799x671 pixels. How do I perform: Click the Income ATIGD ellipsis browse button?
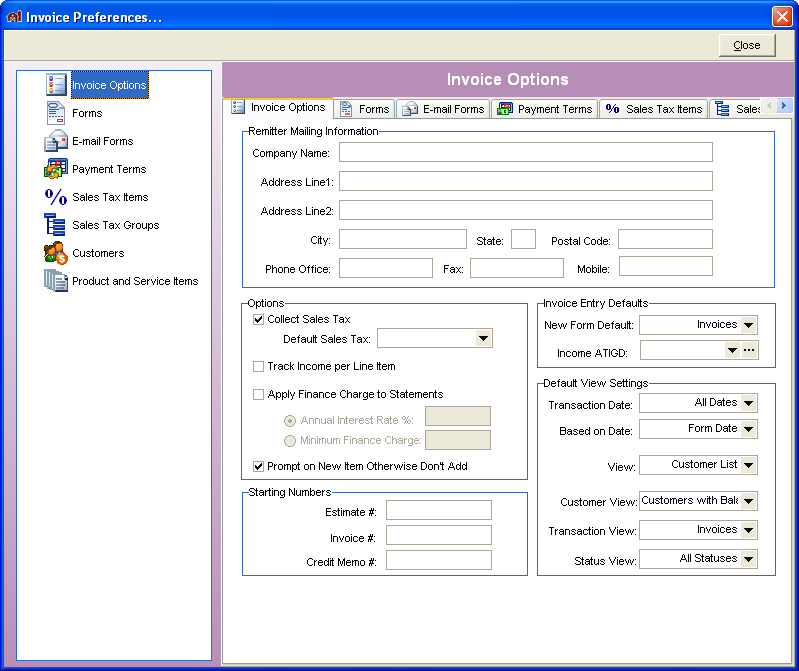[749, 351]
